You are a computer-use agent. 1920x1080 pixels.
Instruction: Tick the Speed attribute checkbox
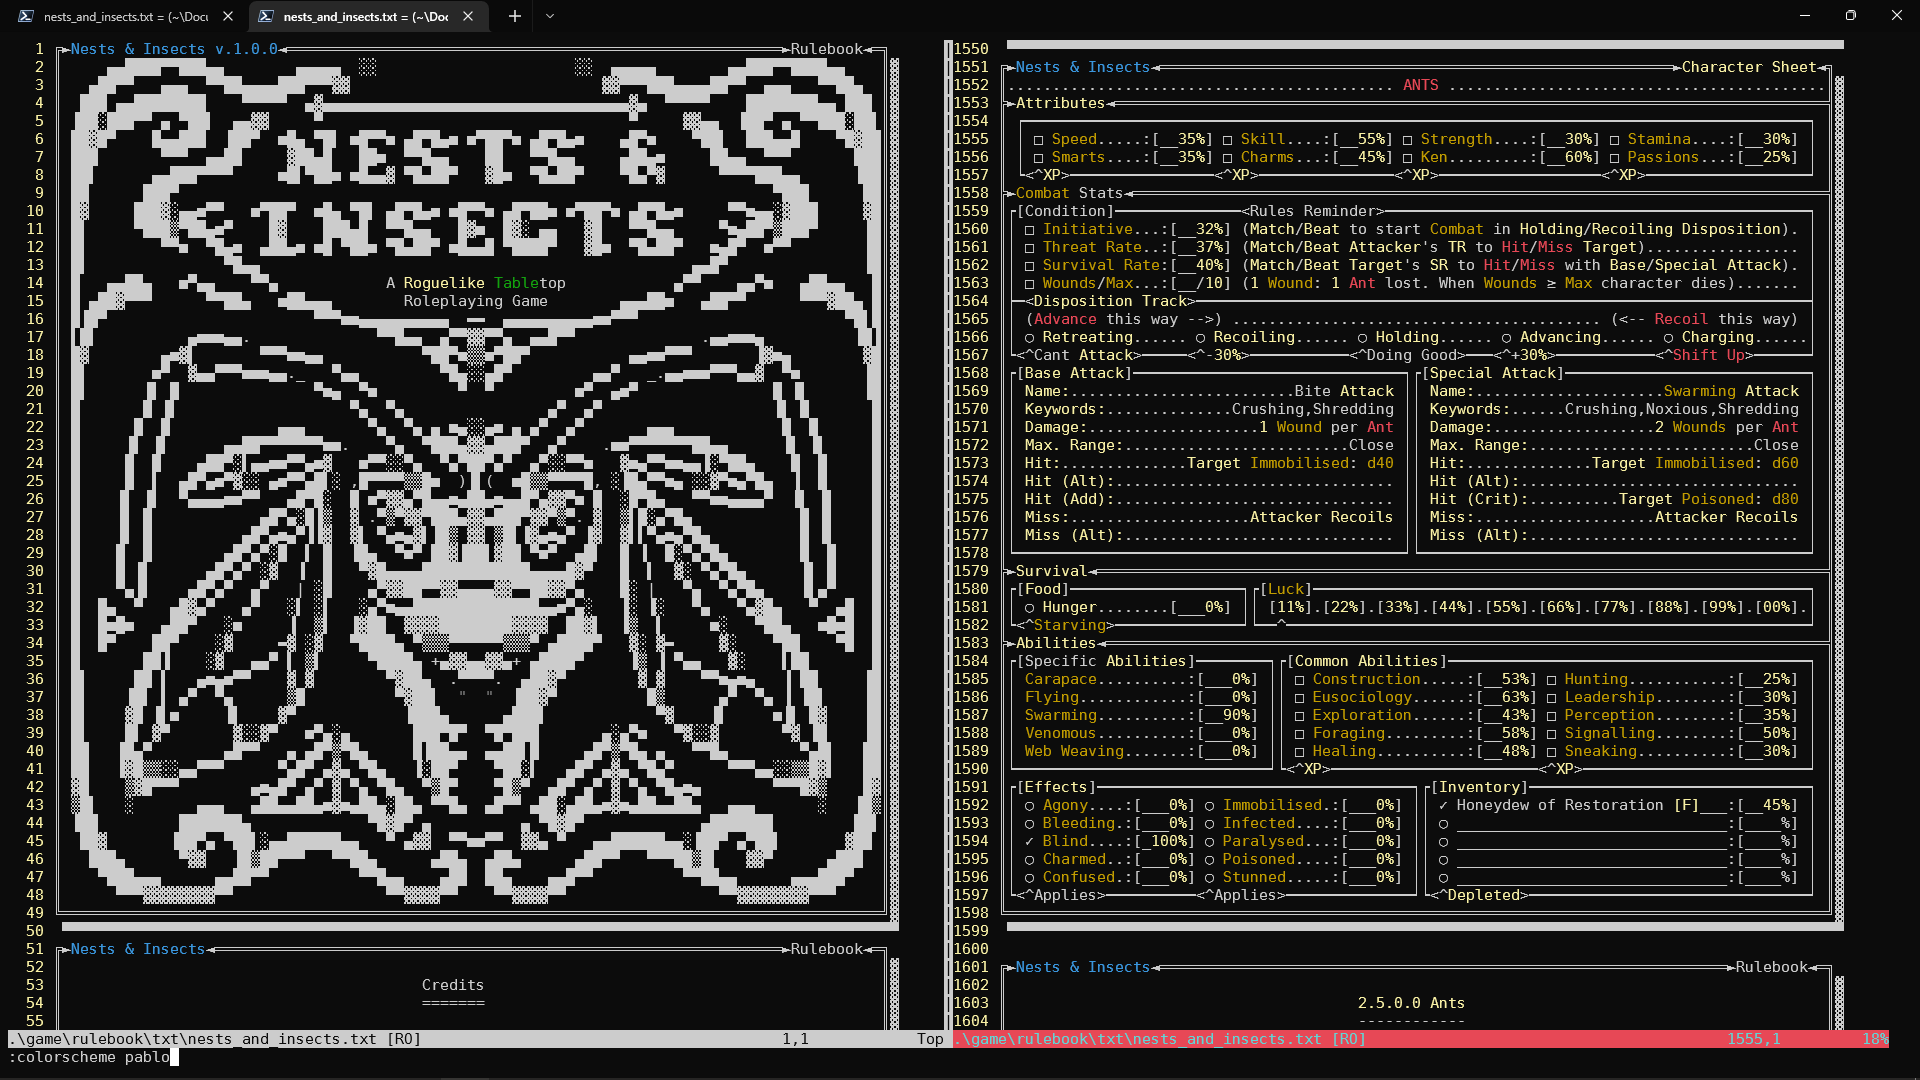pyautogui.click(x=1038, y=140)
